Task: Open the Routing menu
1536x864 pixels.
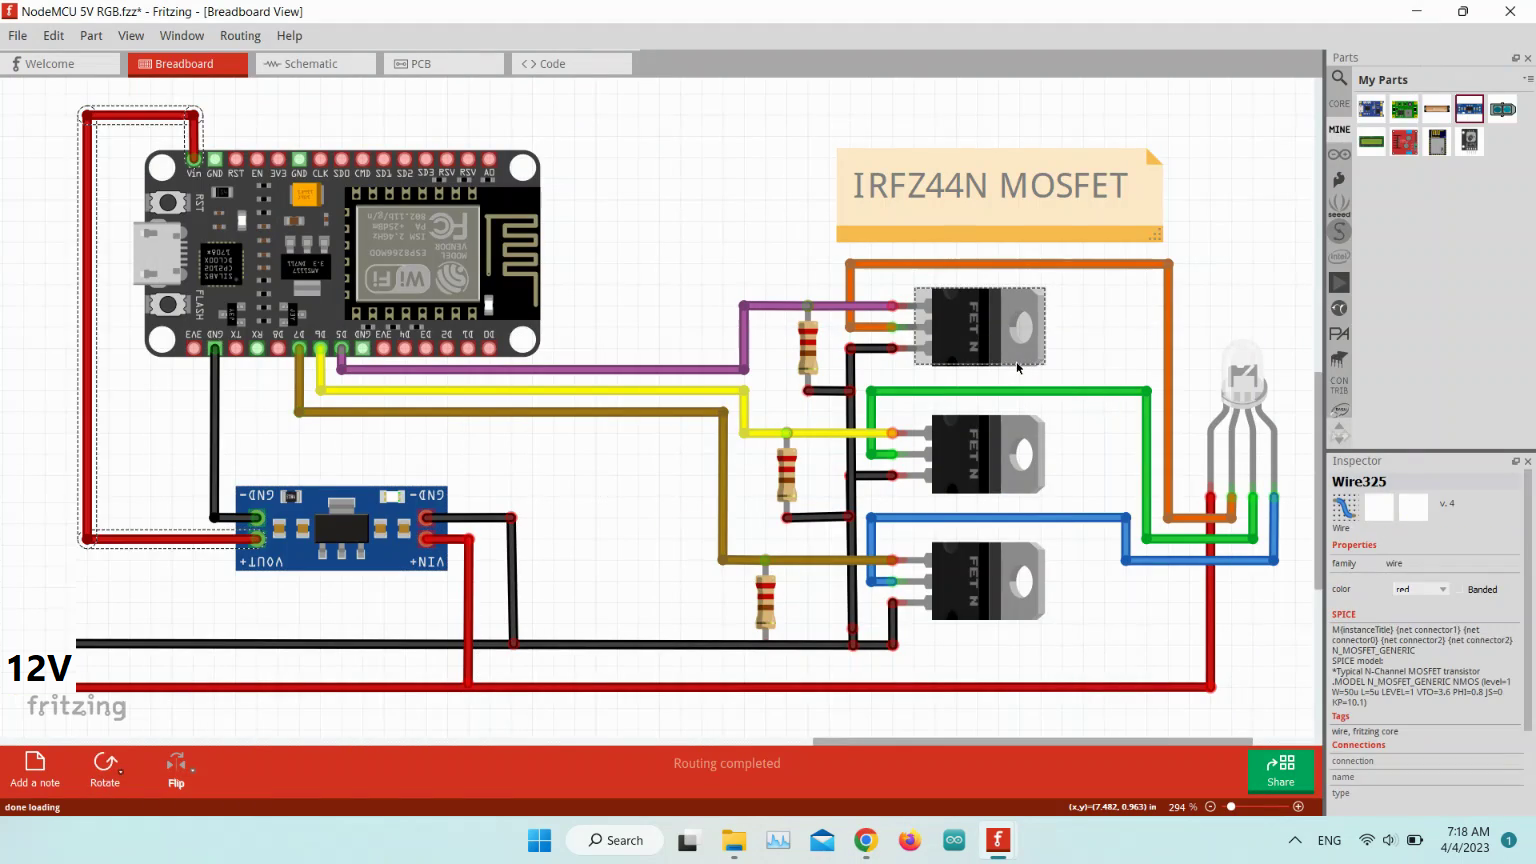Action: pyautogui.click(x=240, y=35)
